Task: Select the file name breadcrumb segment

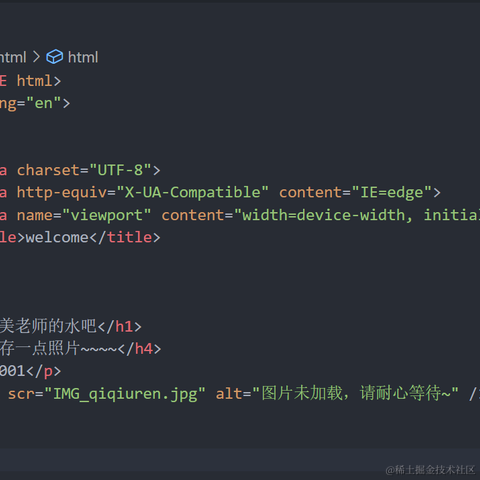Action: pos(13,57)
